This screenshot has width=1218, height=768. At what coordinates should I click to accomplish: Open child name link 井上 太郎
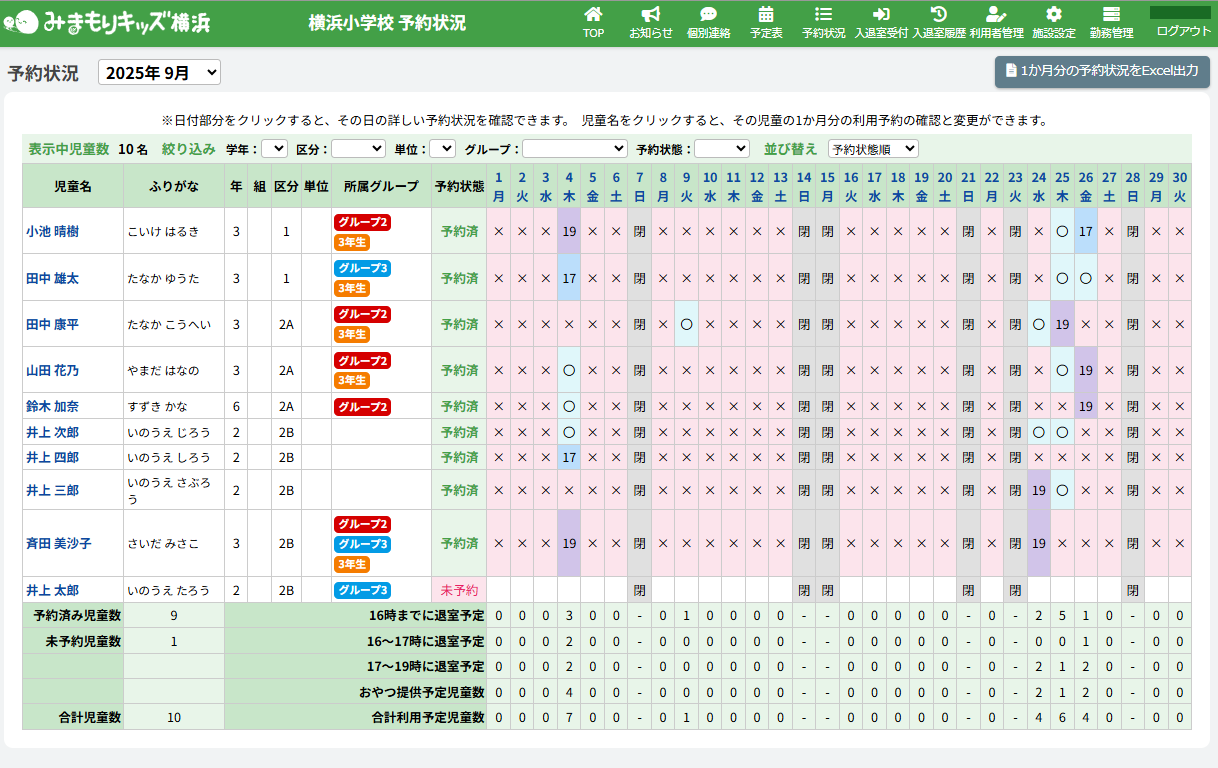(52, 590)
